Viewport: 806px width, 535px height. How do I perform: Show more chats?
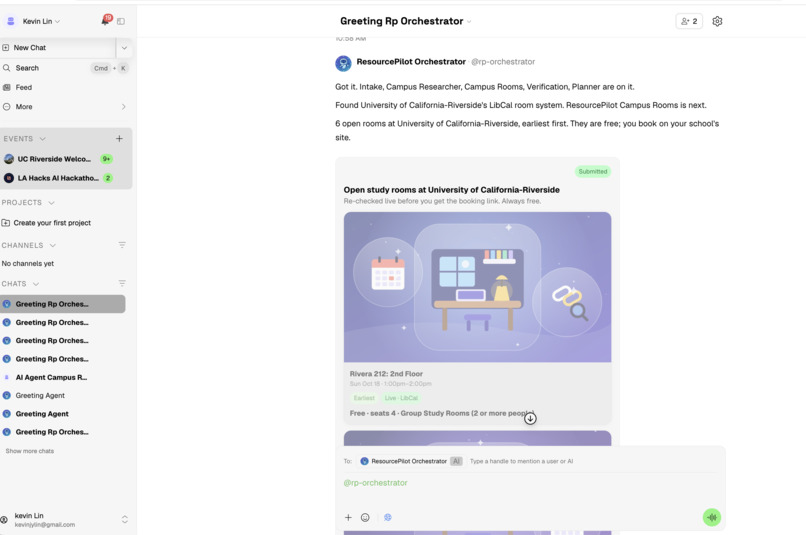point(30,451)
